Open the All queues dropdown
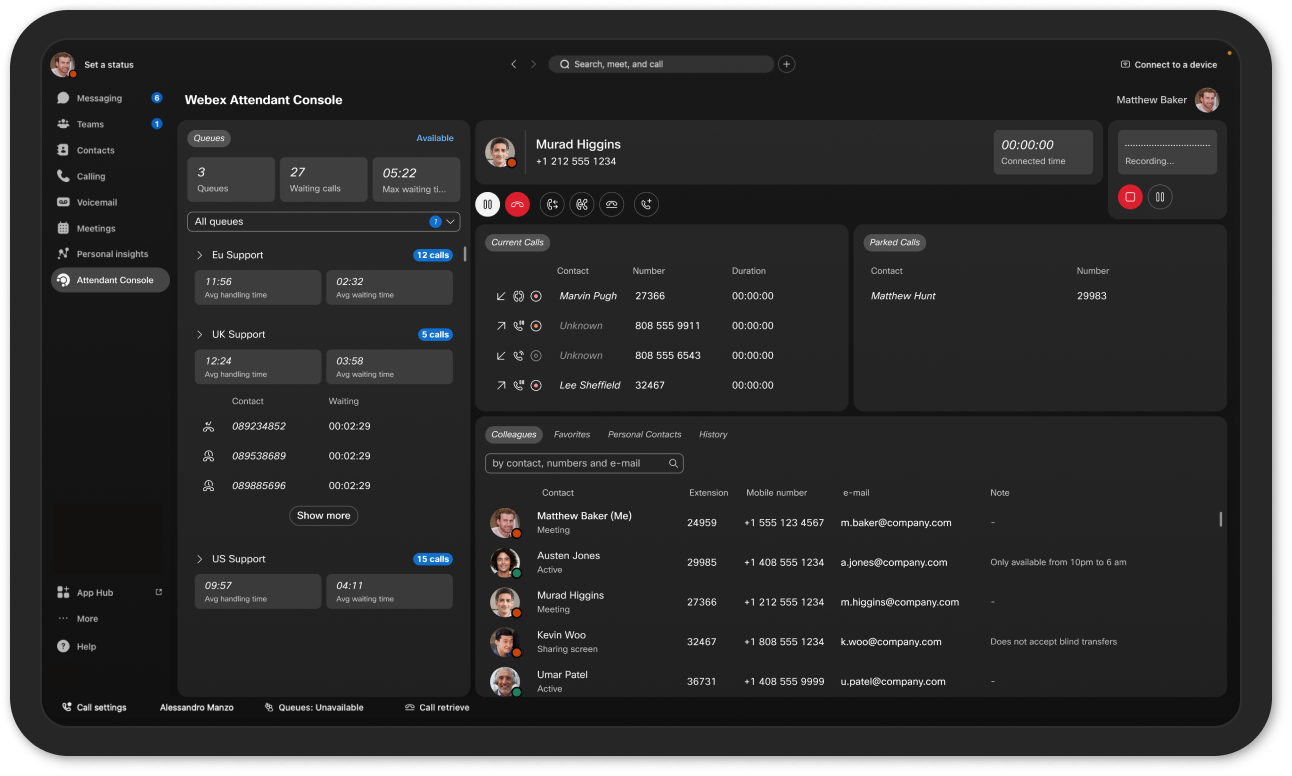Screen dimensions: 1292x776 (324, 222)
